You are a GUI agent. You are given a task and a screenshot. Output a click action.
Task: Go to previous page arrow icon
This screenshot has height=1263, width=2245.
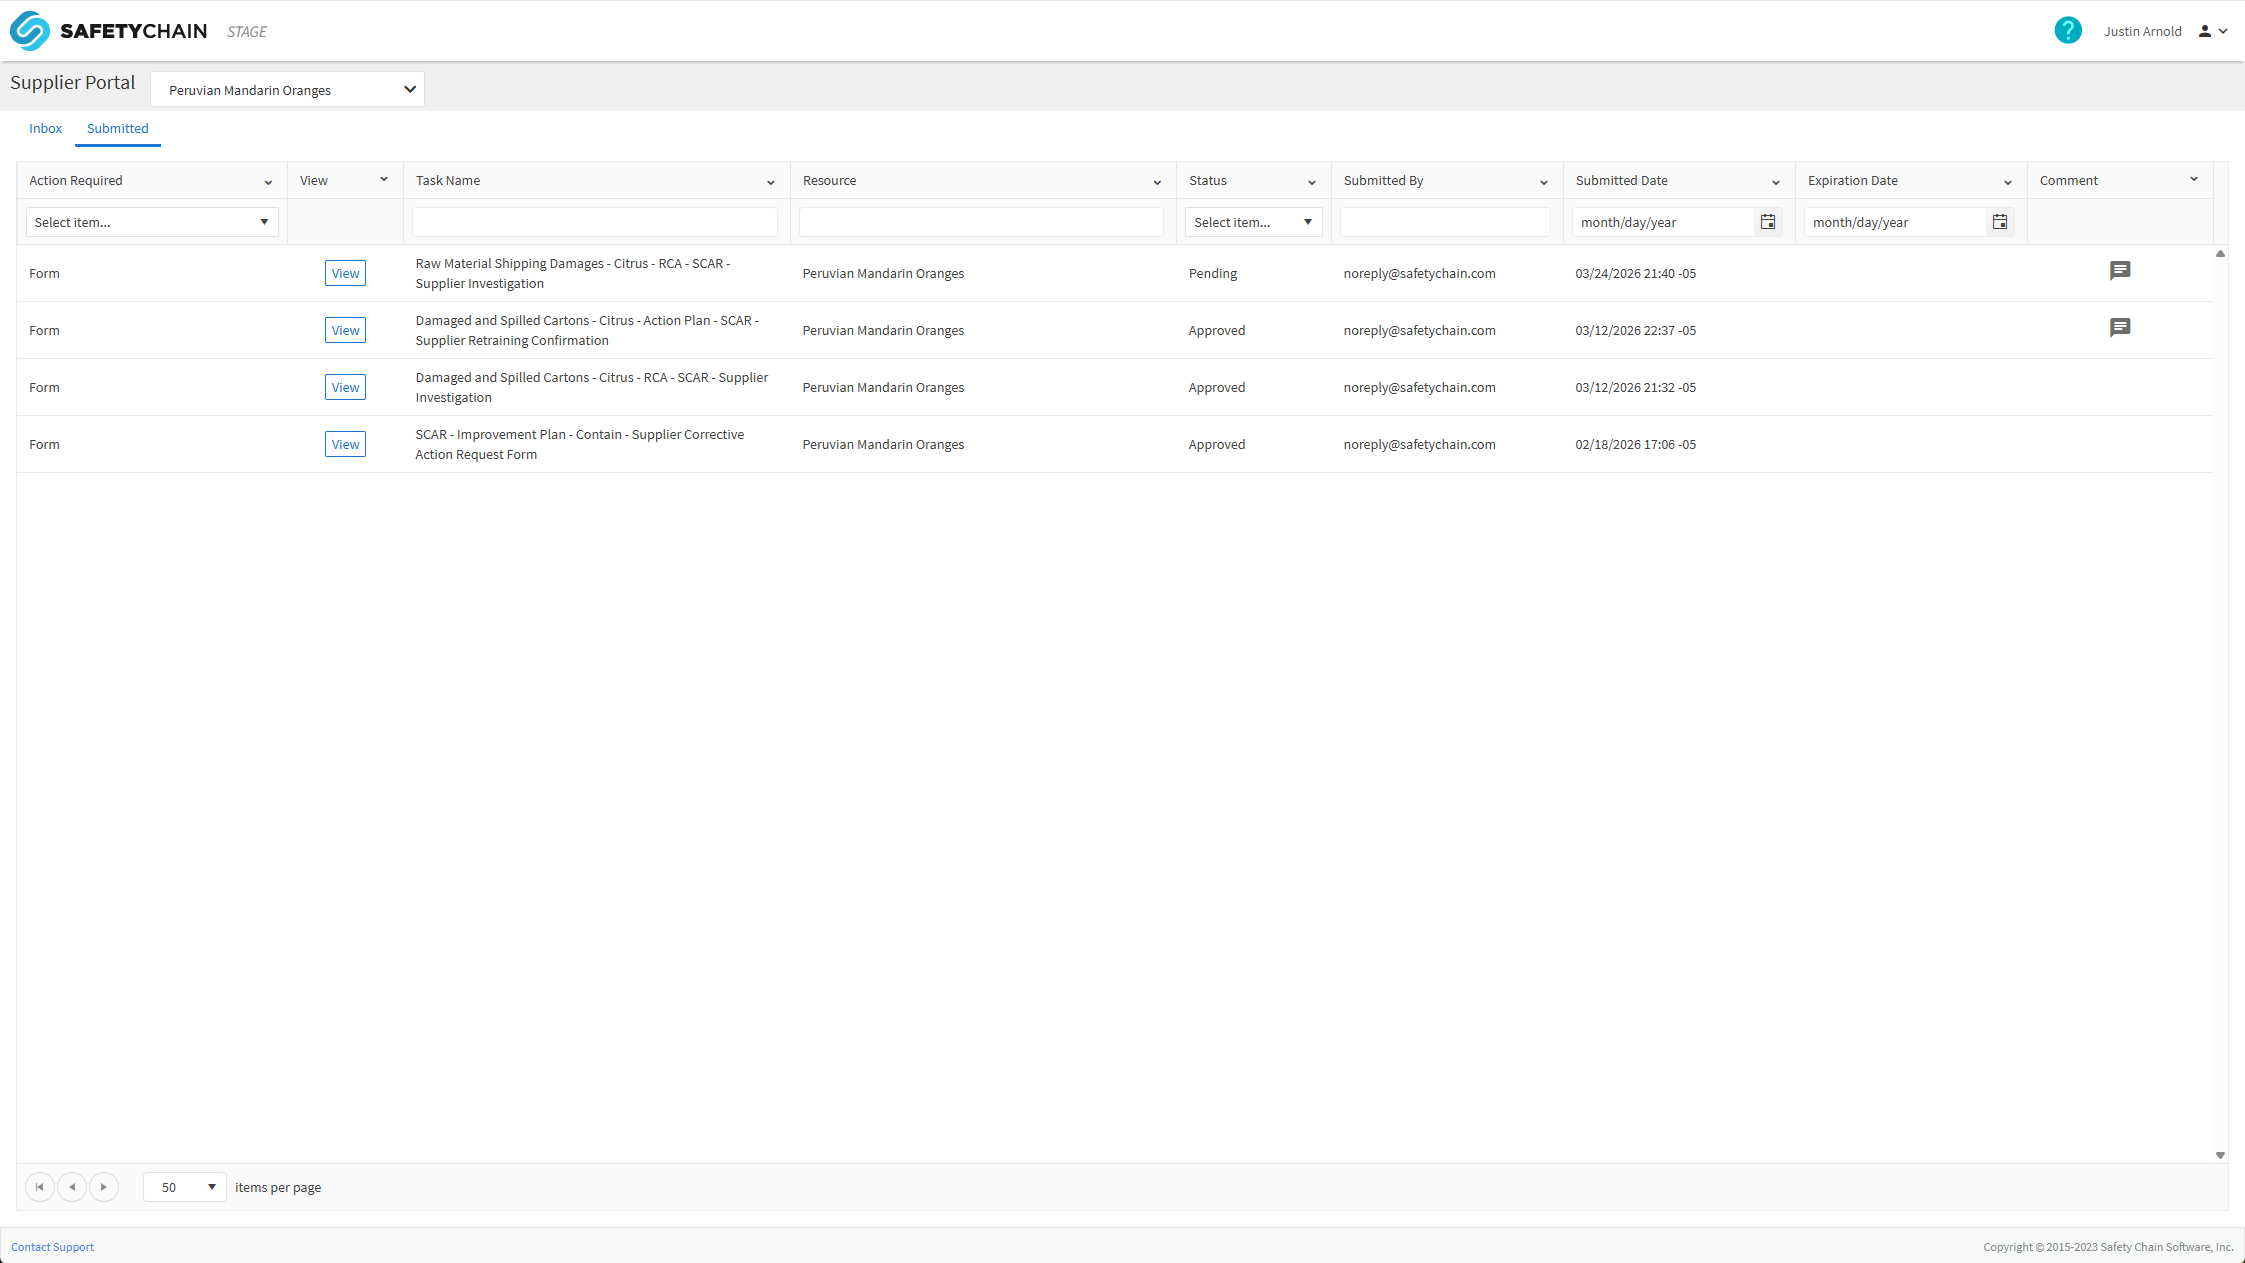point(72,1187)
